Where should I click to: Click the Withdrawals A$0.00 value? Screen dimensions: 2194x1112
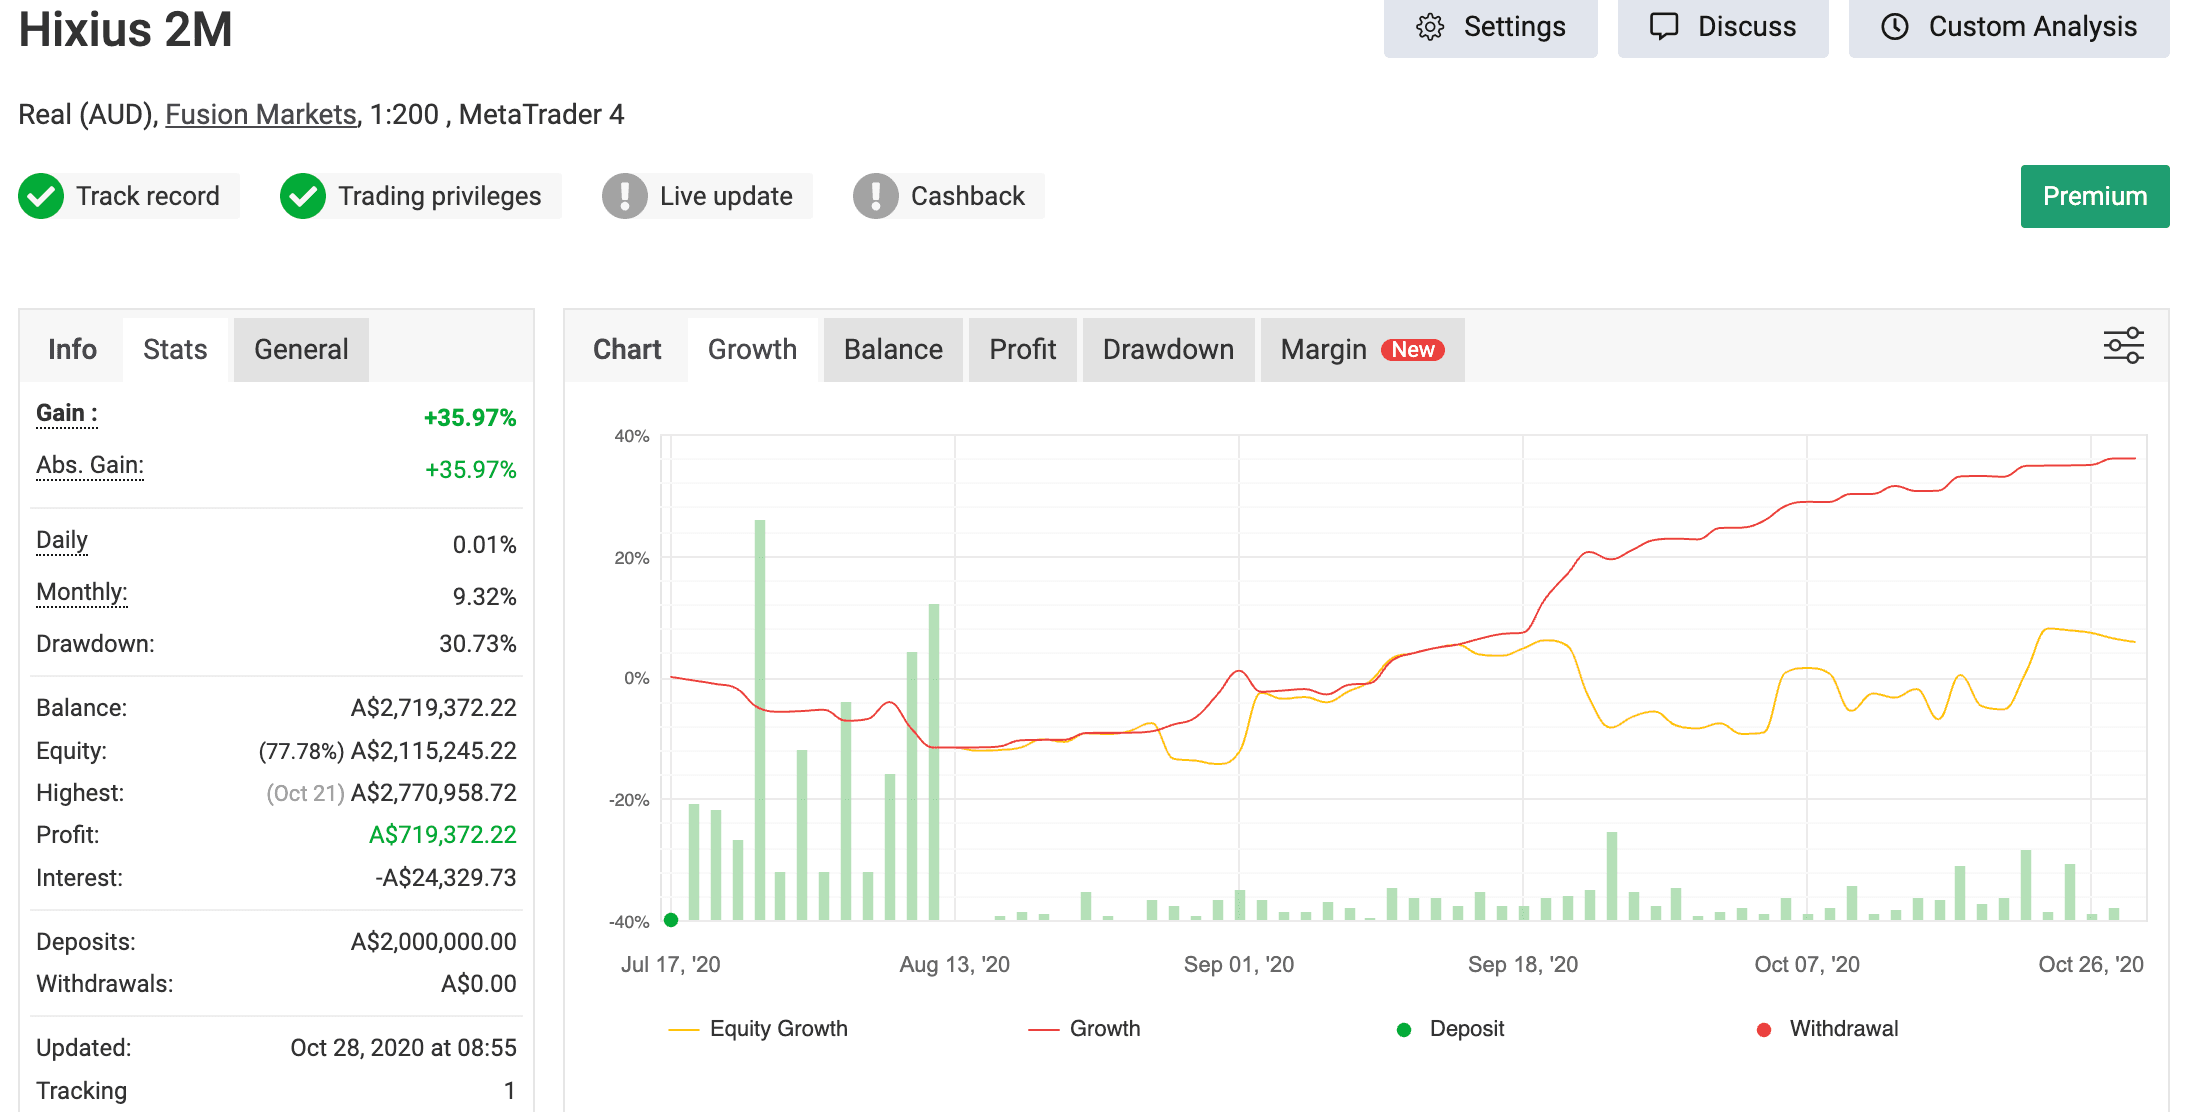[479, 984]
